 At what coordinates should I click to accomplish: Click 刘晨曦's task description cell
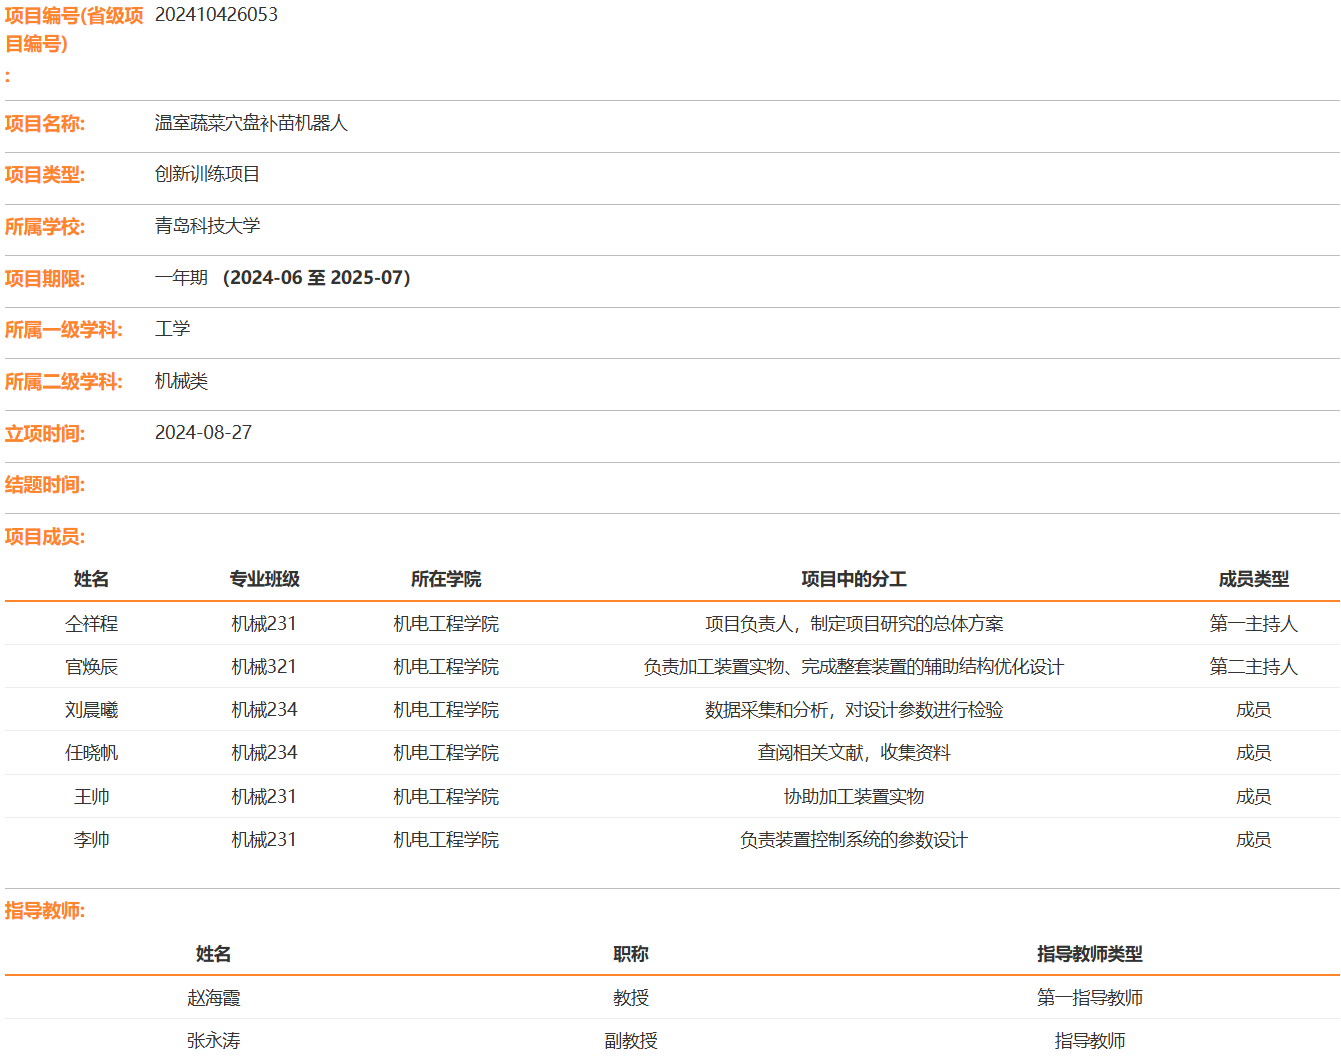coord(853,710)
